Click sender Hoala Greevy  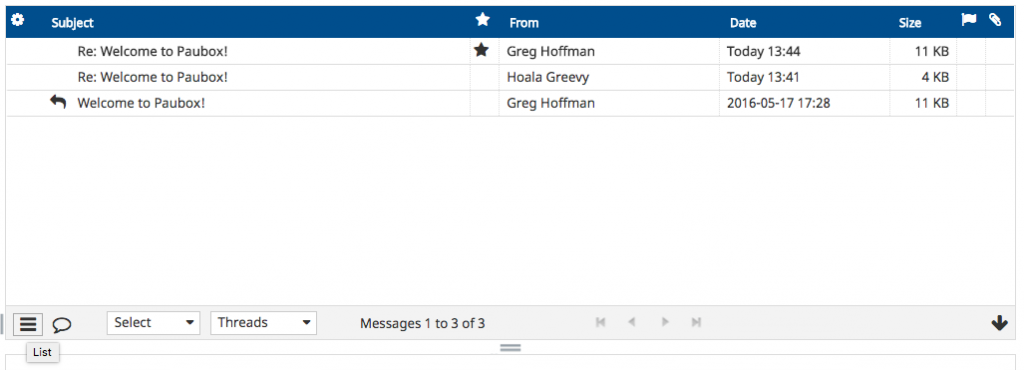click(x=548, y=77)
